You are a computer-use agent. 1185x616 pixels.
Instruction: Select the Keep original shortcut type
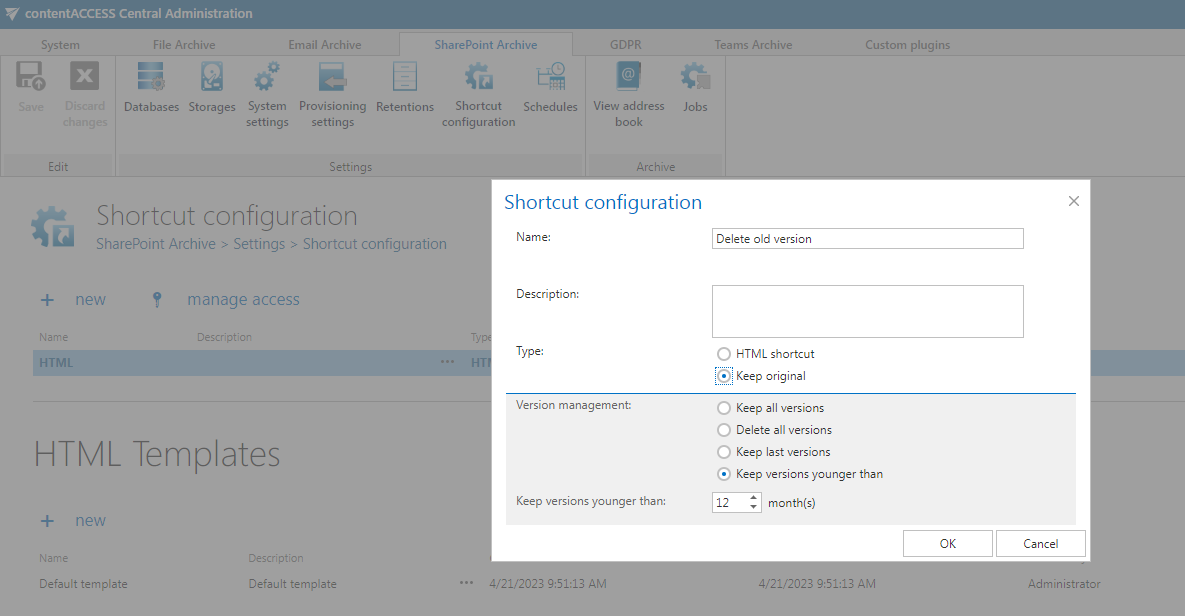(x=723, y=375)
